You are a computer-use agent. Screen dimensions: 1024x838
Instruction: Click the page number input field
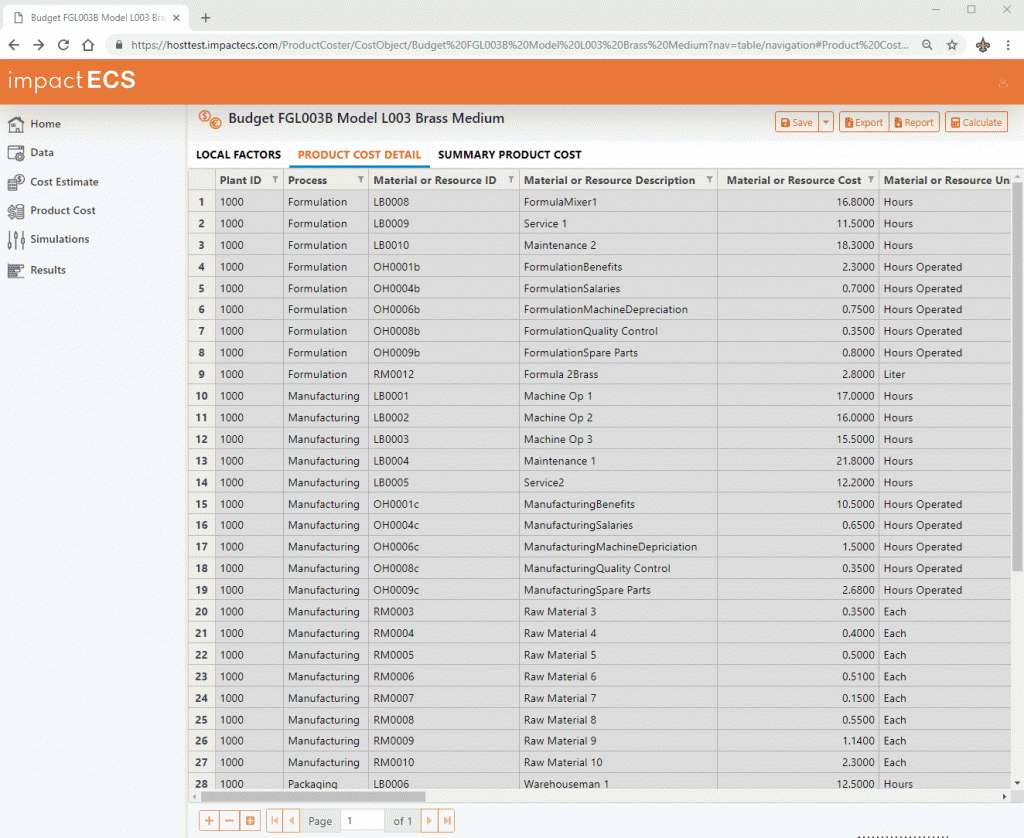tap(362, 820)
